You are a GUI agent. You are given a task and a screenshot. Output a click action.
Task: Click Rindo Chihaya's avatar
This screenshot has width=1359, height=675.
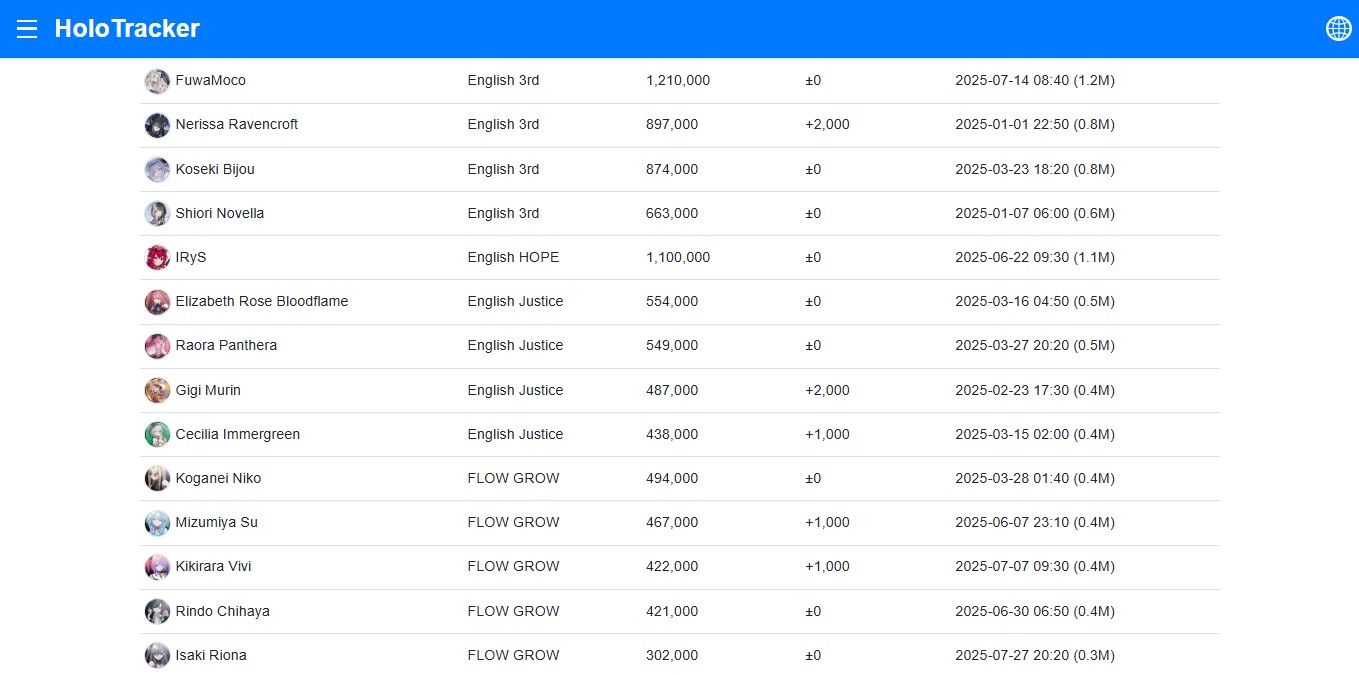(x=157, y=612)
